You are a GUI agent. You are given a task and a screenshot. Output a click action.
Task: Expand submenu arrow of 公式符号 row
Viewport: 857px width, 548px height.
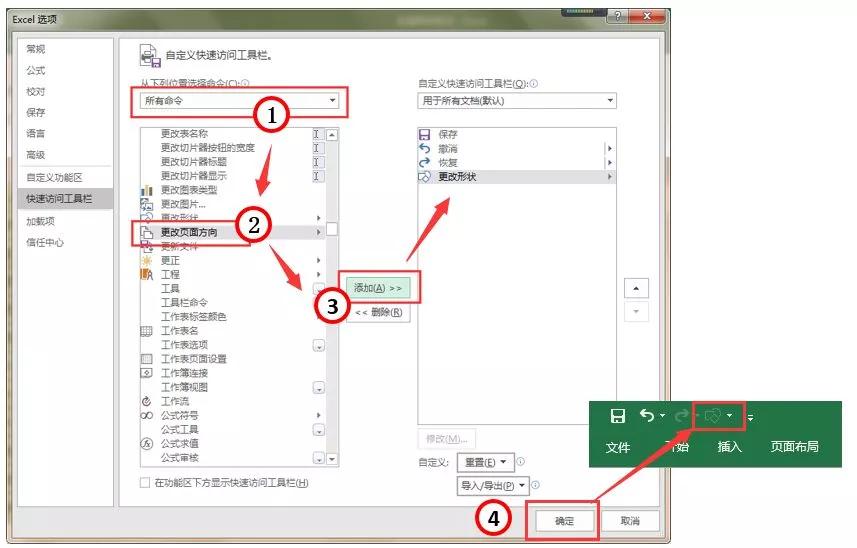[318, 415]
